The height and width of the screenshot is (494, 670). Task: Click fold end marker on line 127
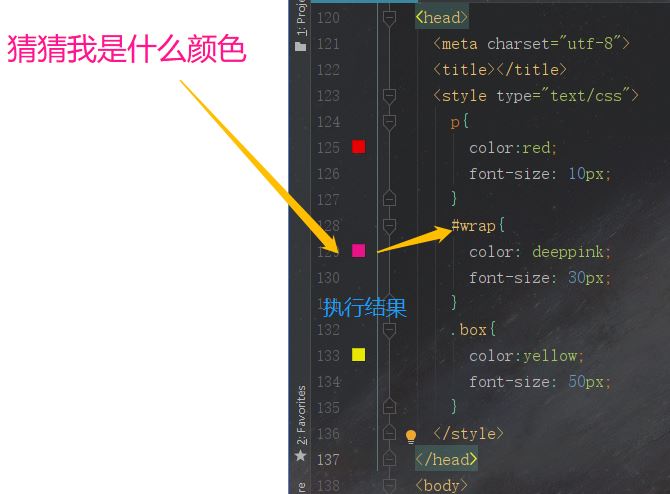[389, 199]
